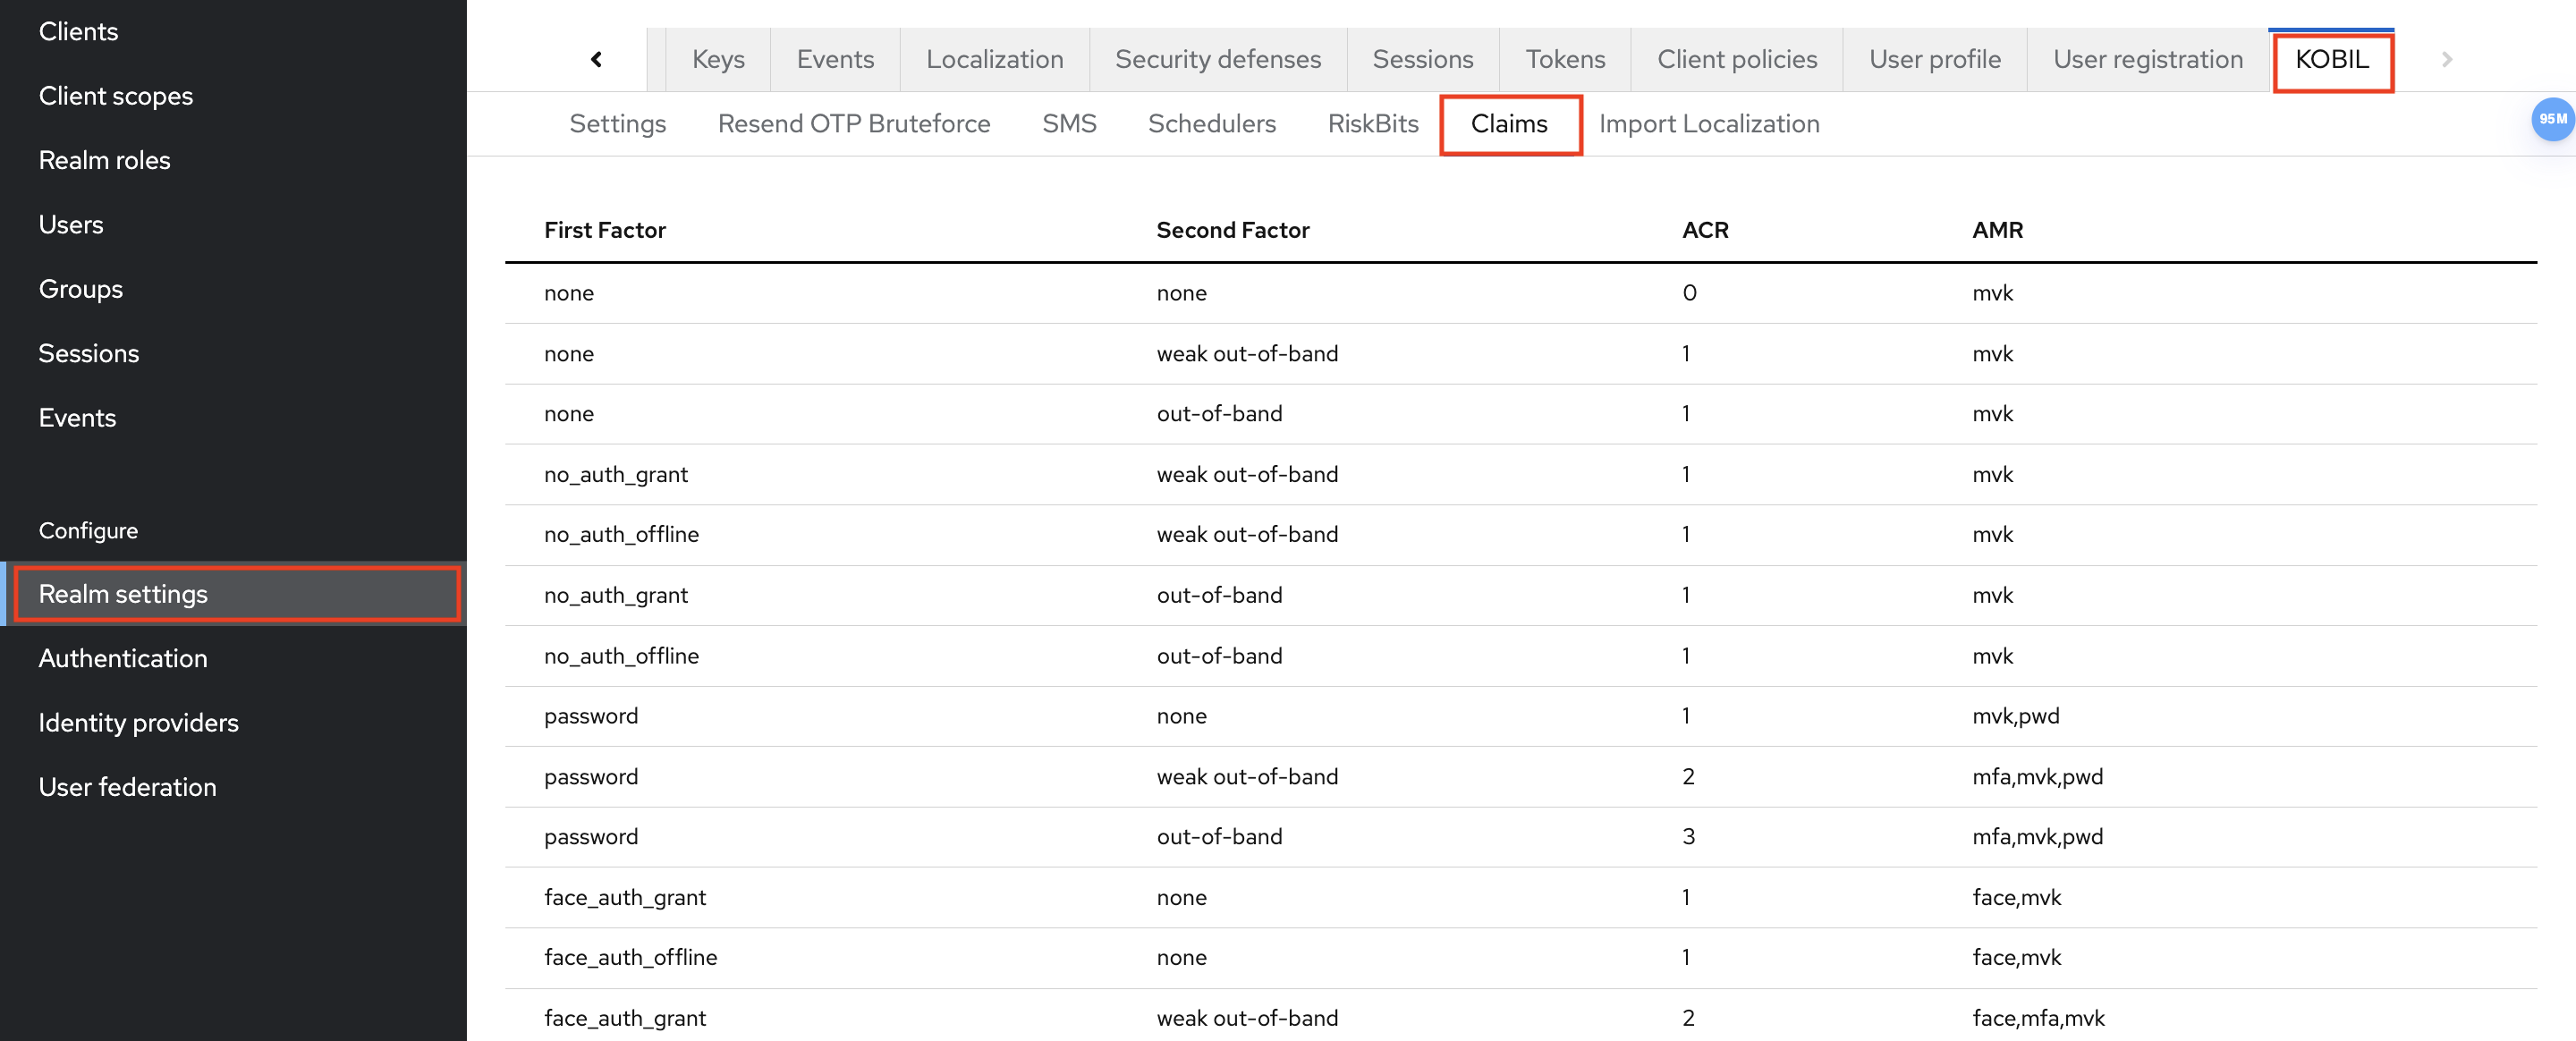Open the Schedulers sub-tab
Image resolution: width=2576 pixels, height=1041 pixels.
pyautogui.click(x=1211, y=124)
